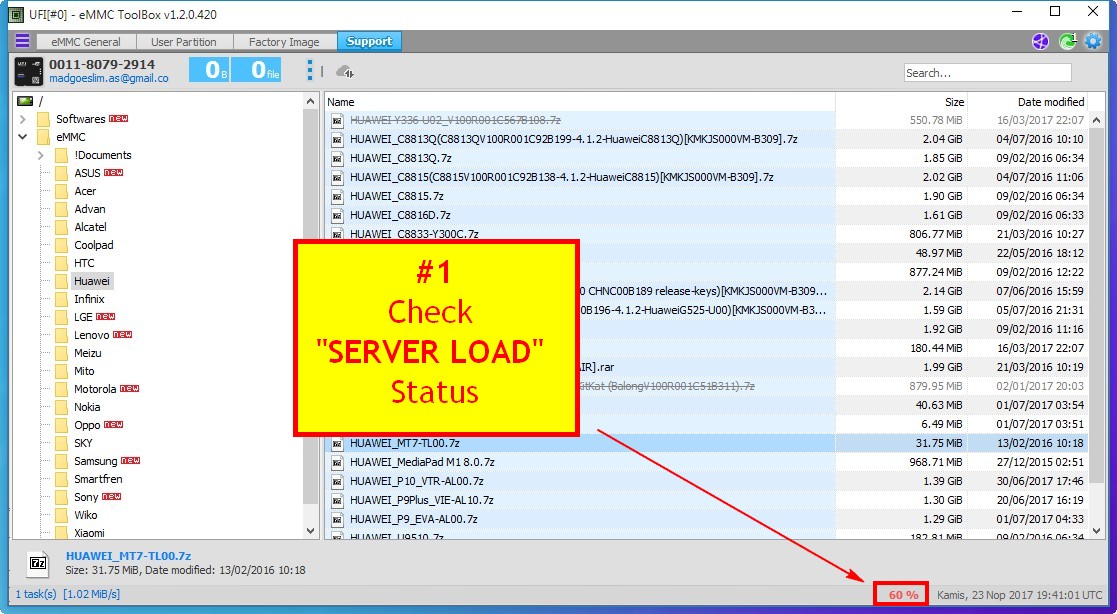Click the Oppo folder icon

61,425
